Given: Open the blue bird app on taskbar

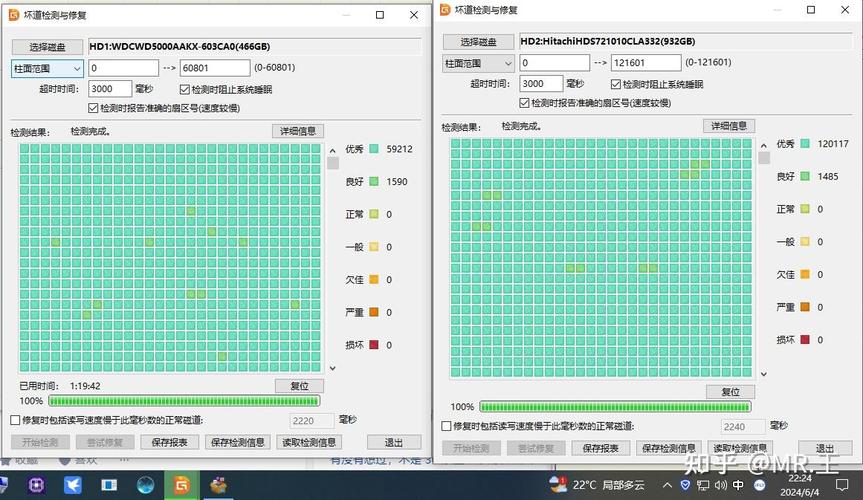Looking at the screenshot, I should [x=73, y=485].
